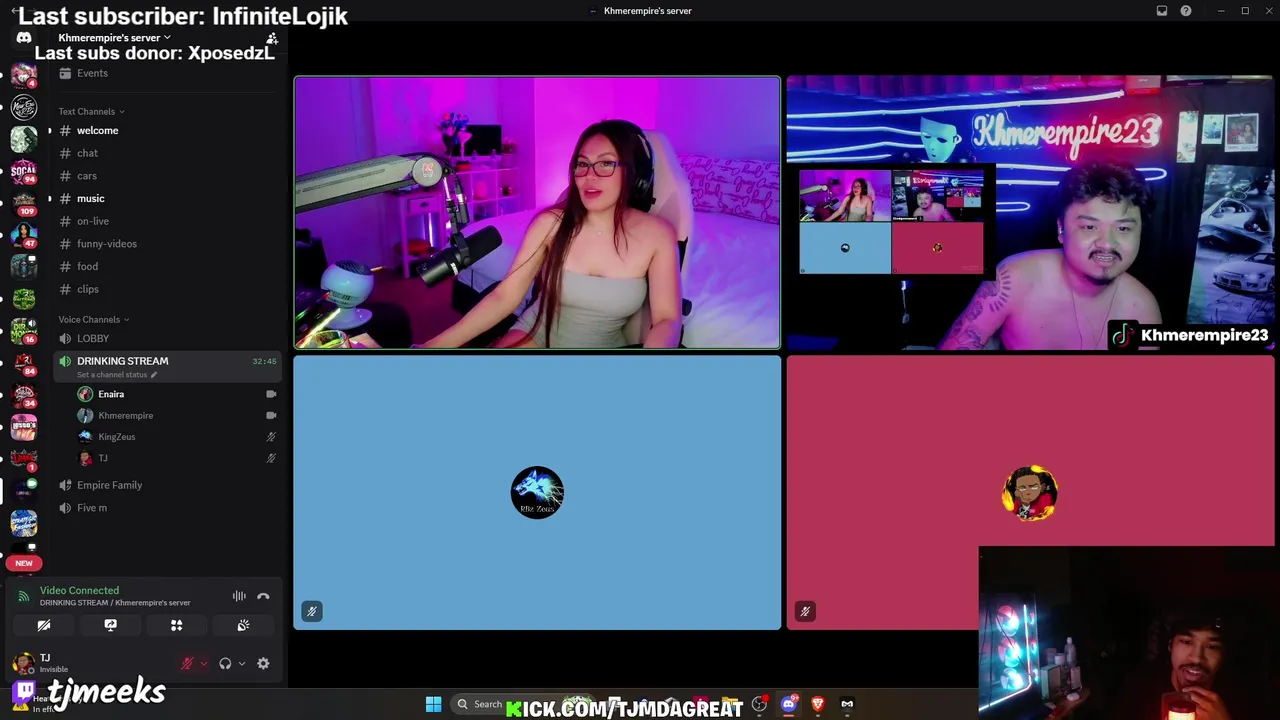Open the server with 109 notifications badge
The height and width of the screenshot is (720, 1280).
click(24, 203)
